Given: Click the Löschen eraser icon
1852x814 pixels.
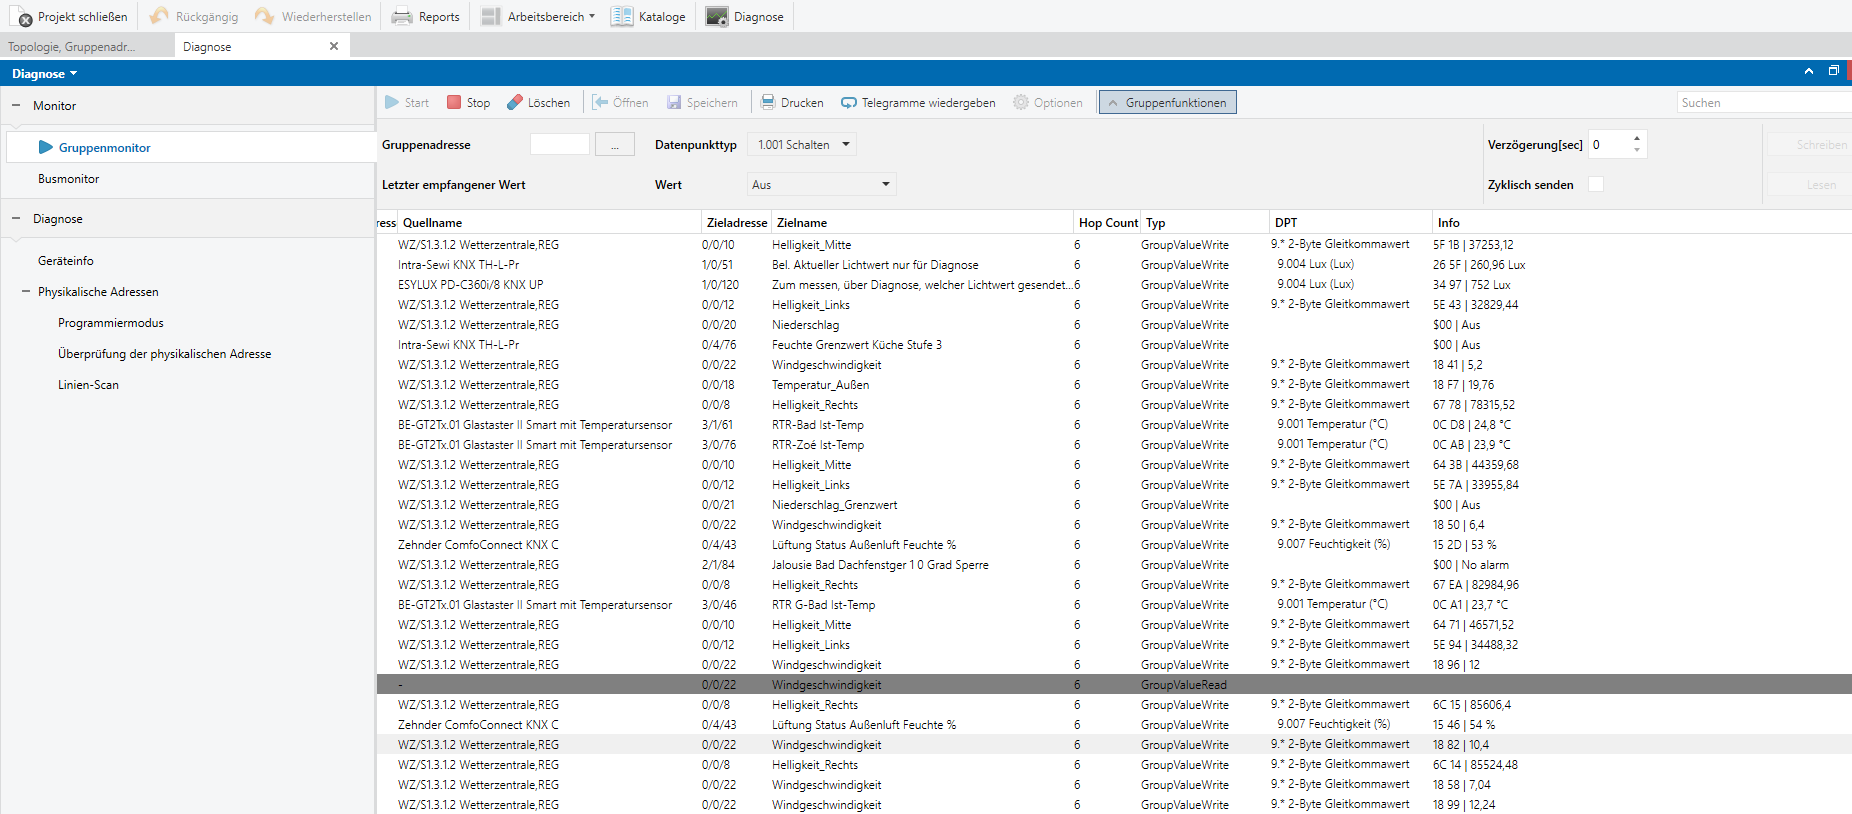Looking at the screenshot, I should [x=515, y=102].
